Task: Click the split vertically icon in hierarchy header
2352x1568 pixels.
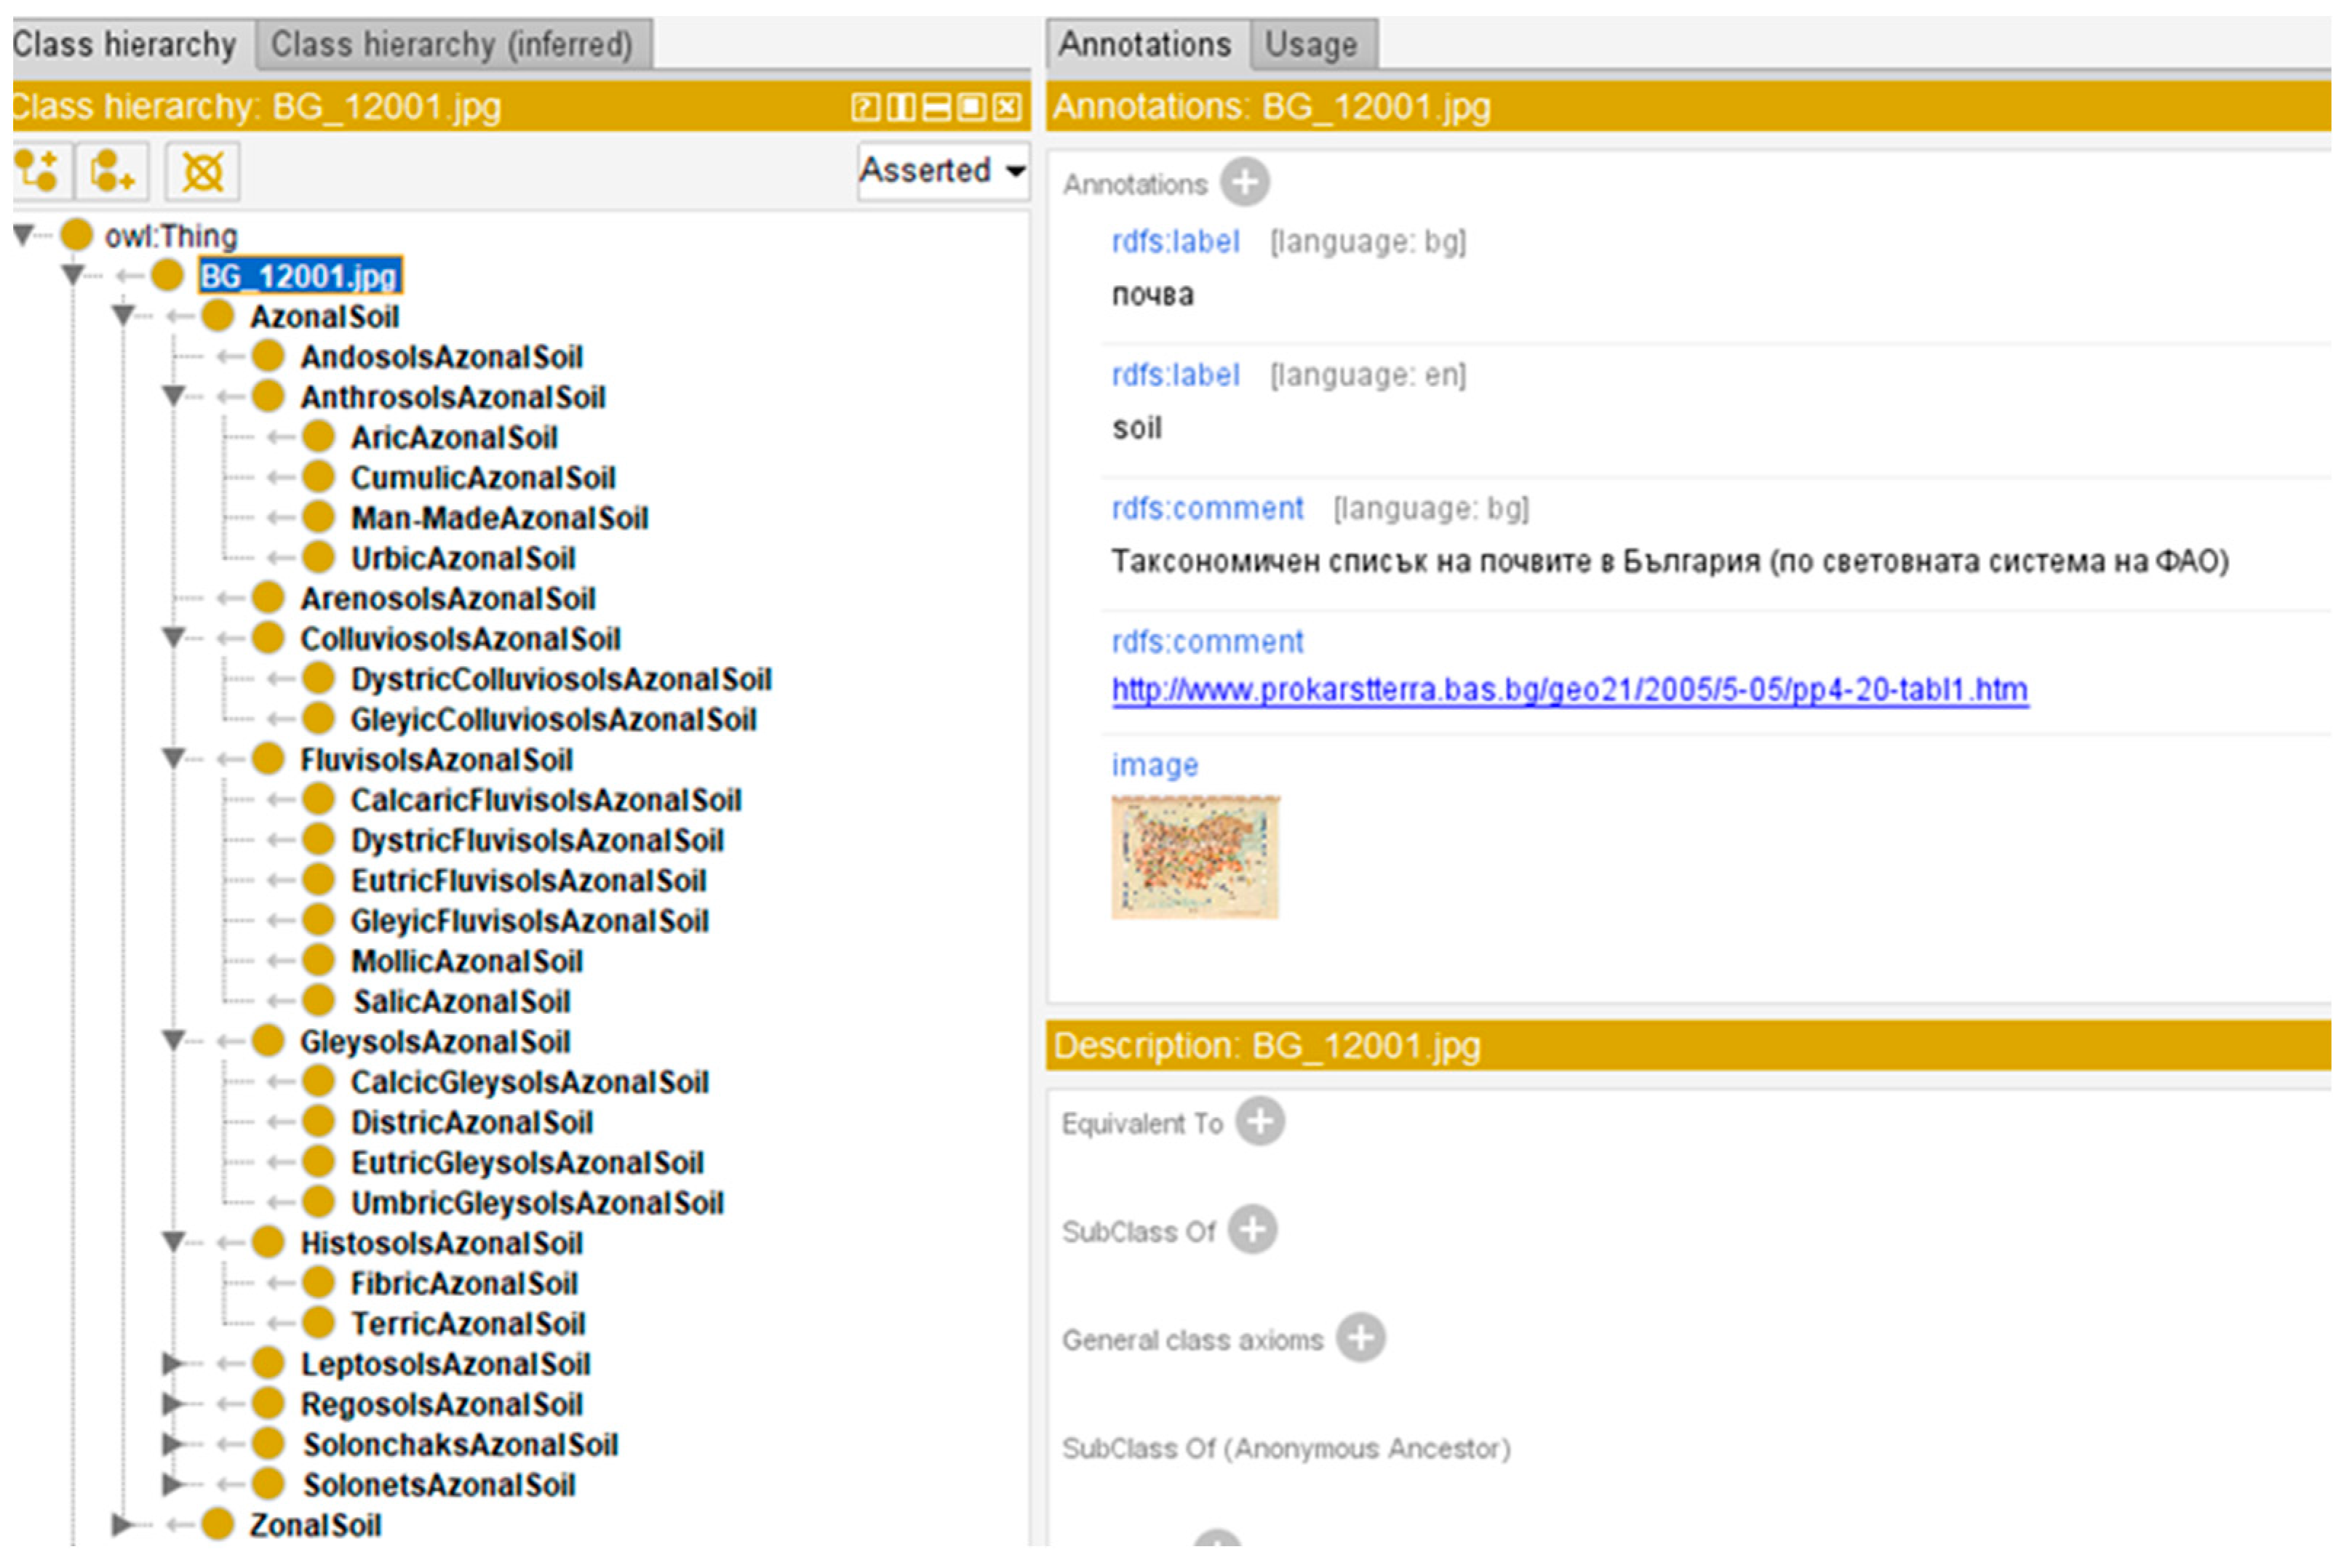Action: (x=900, y=107)
